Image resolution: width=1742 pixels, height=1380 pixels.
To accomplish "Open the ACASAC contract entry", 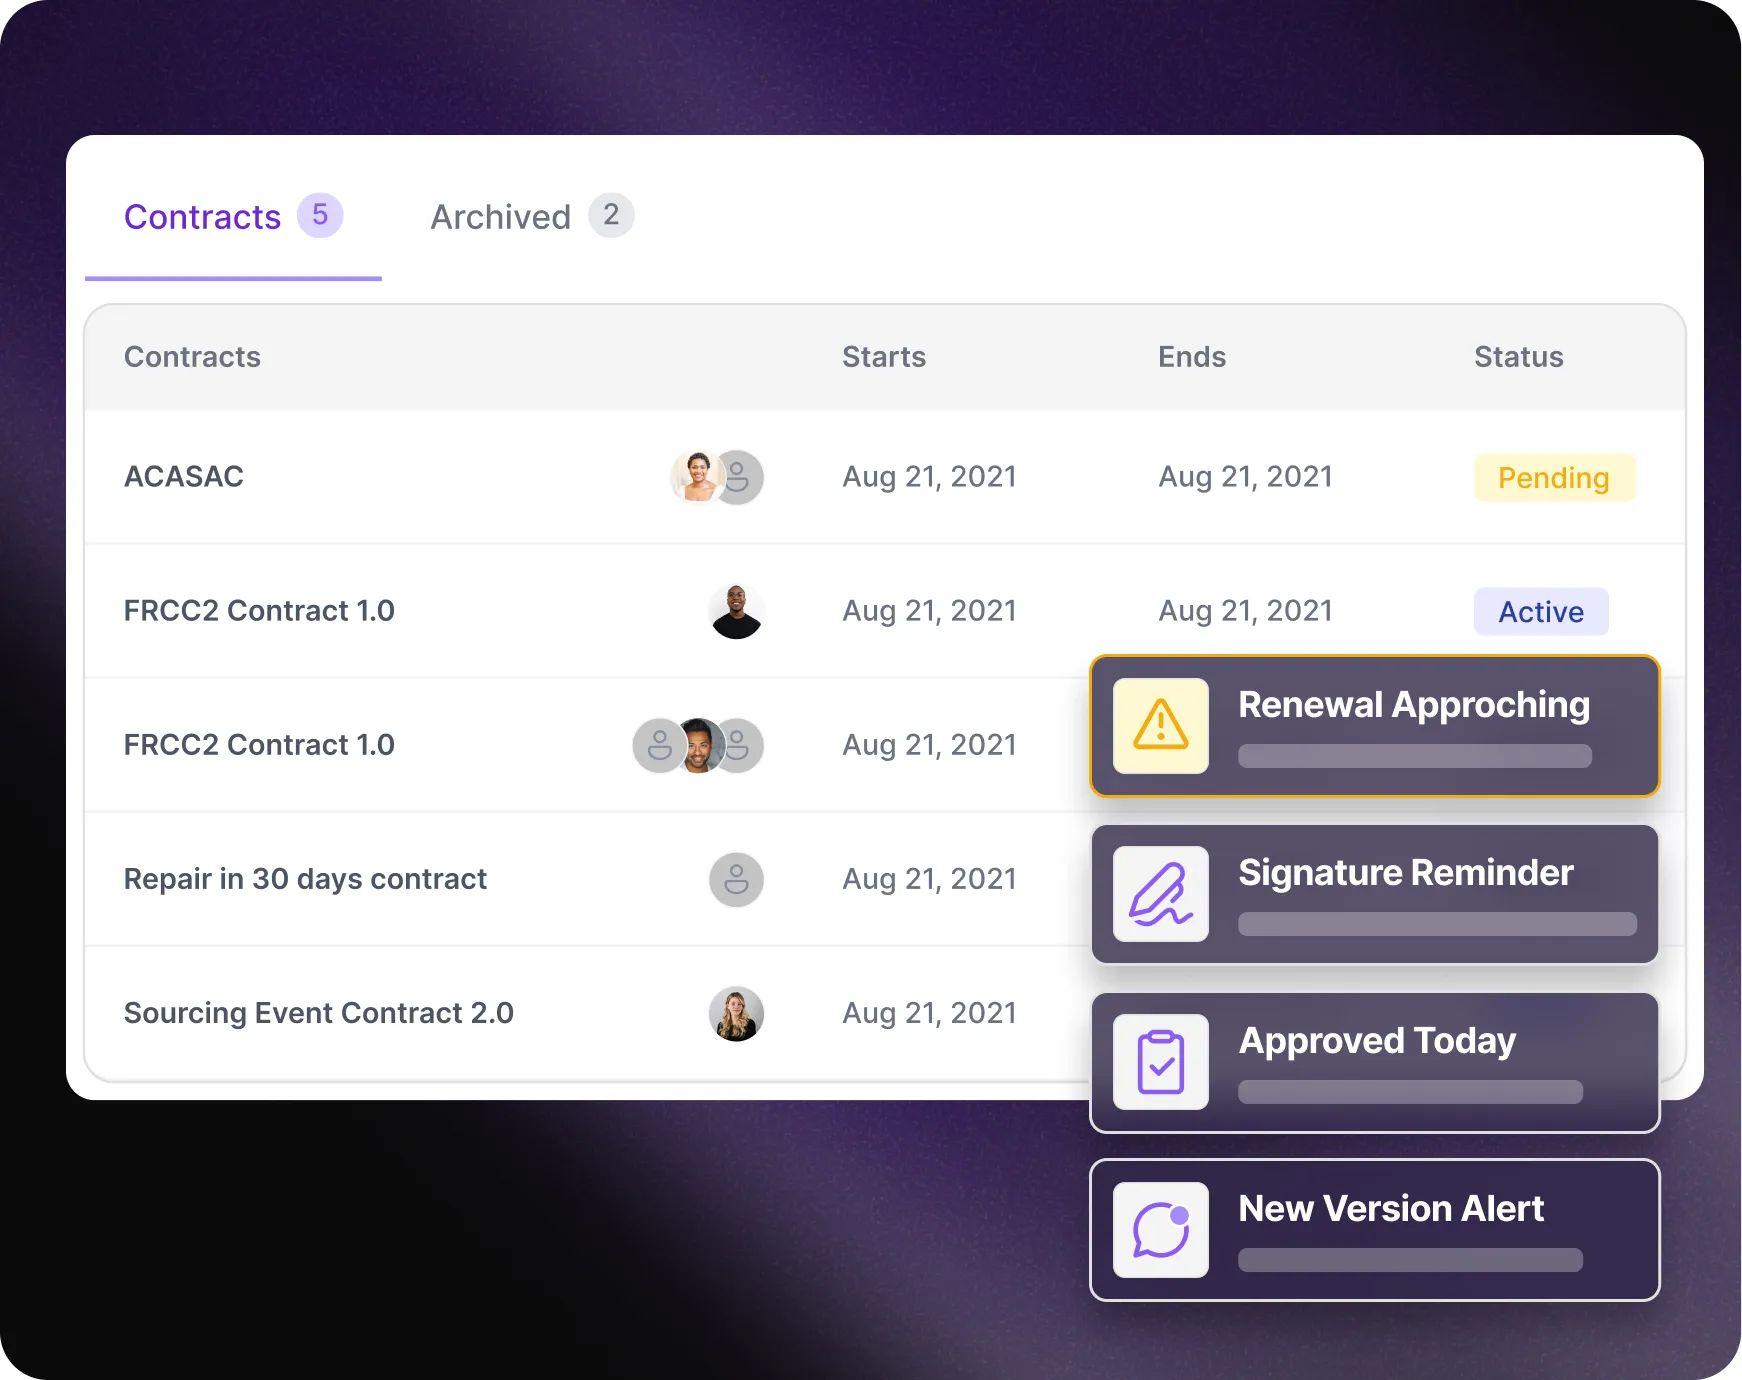I will [183, 477].
